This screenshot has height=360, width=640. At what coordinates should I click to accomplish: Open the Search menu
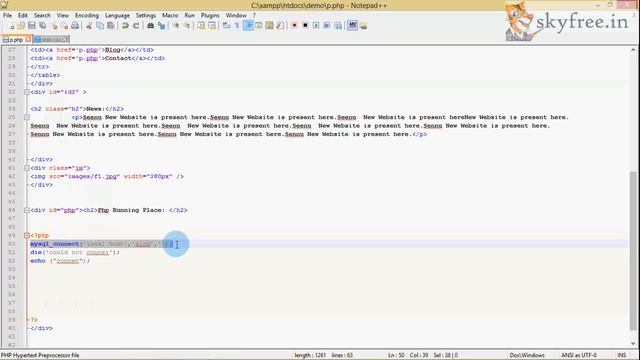click(x=42, y=16)
